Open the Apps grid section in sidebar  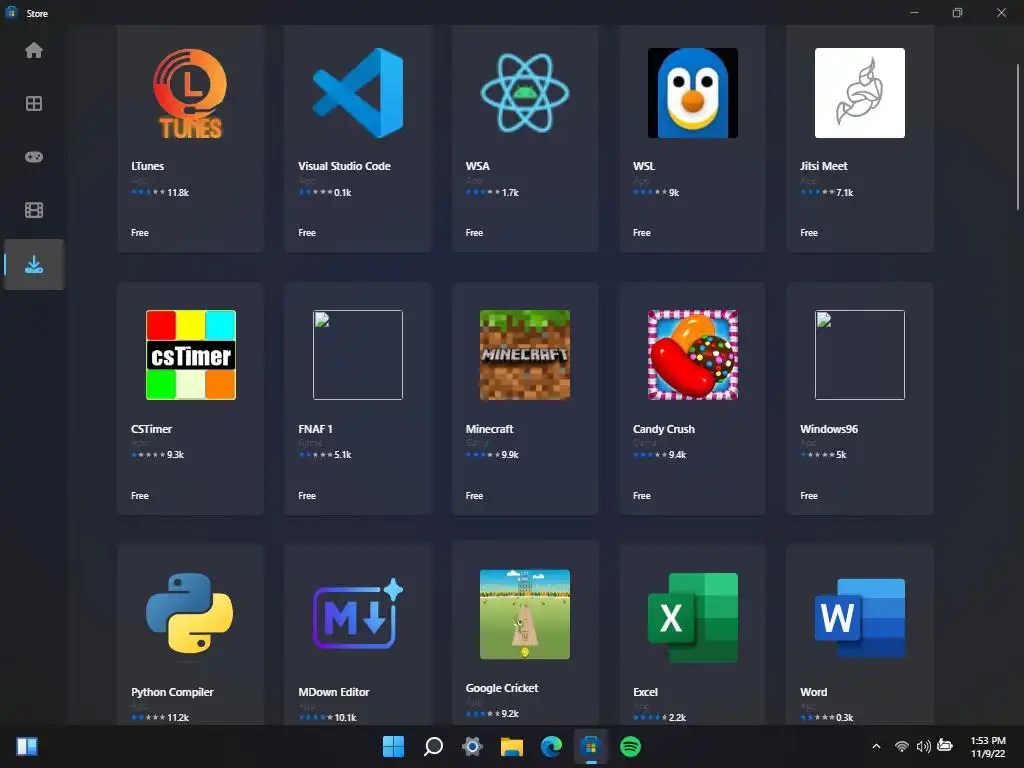point(34,104)
